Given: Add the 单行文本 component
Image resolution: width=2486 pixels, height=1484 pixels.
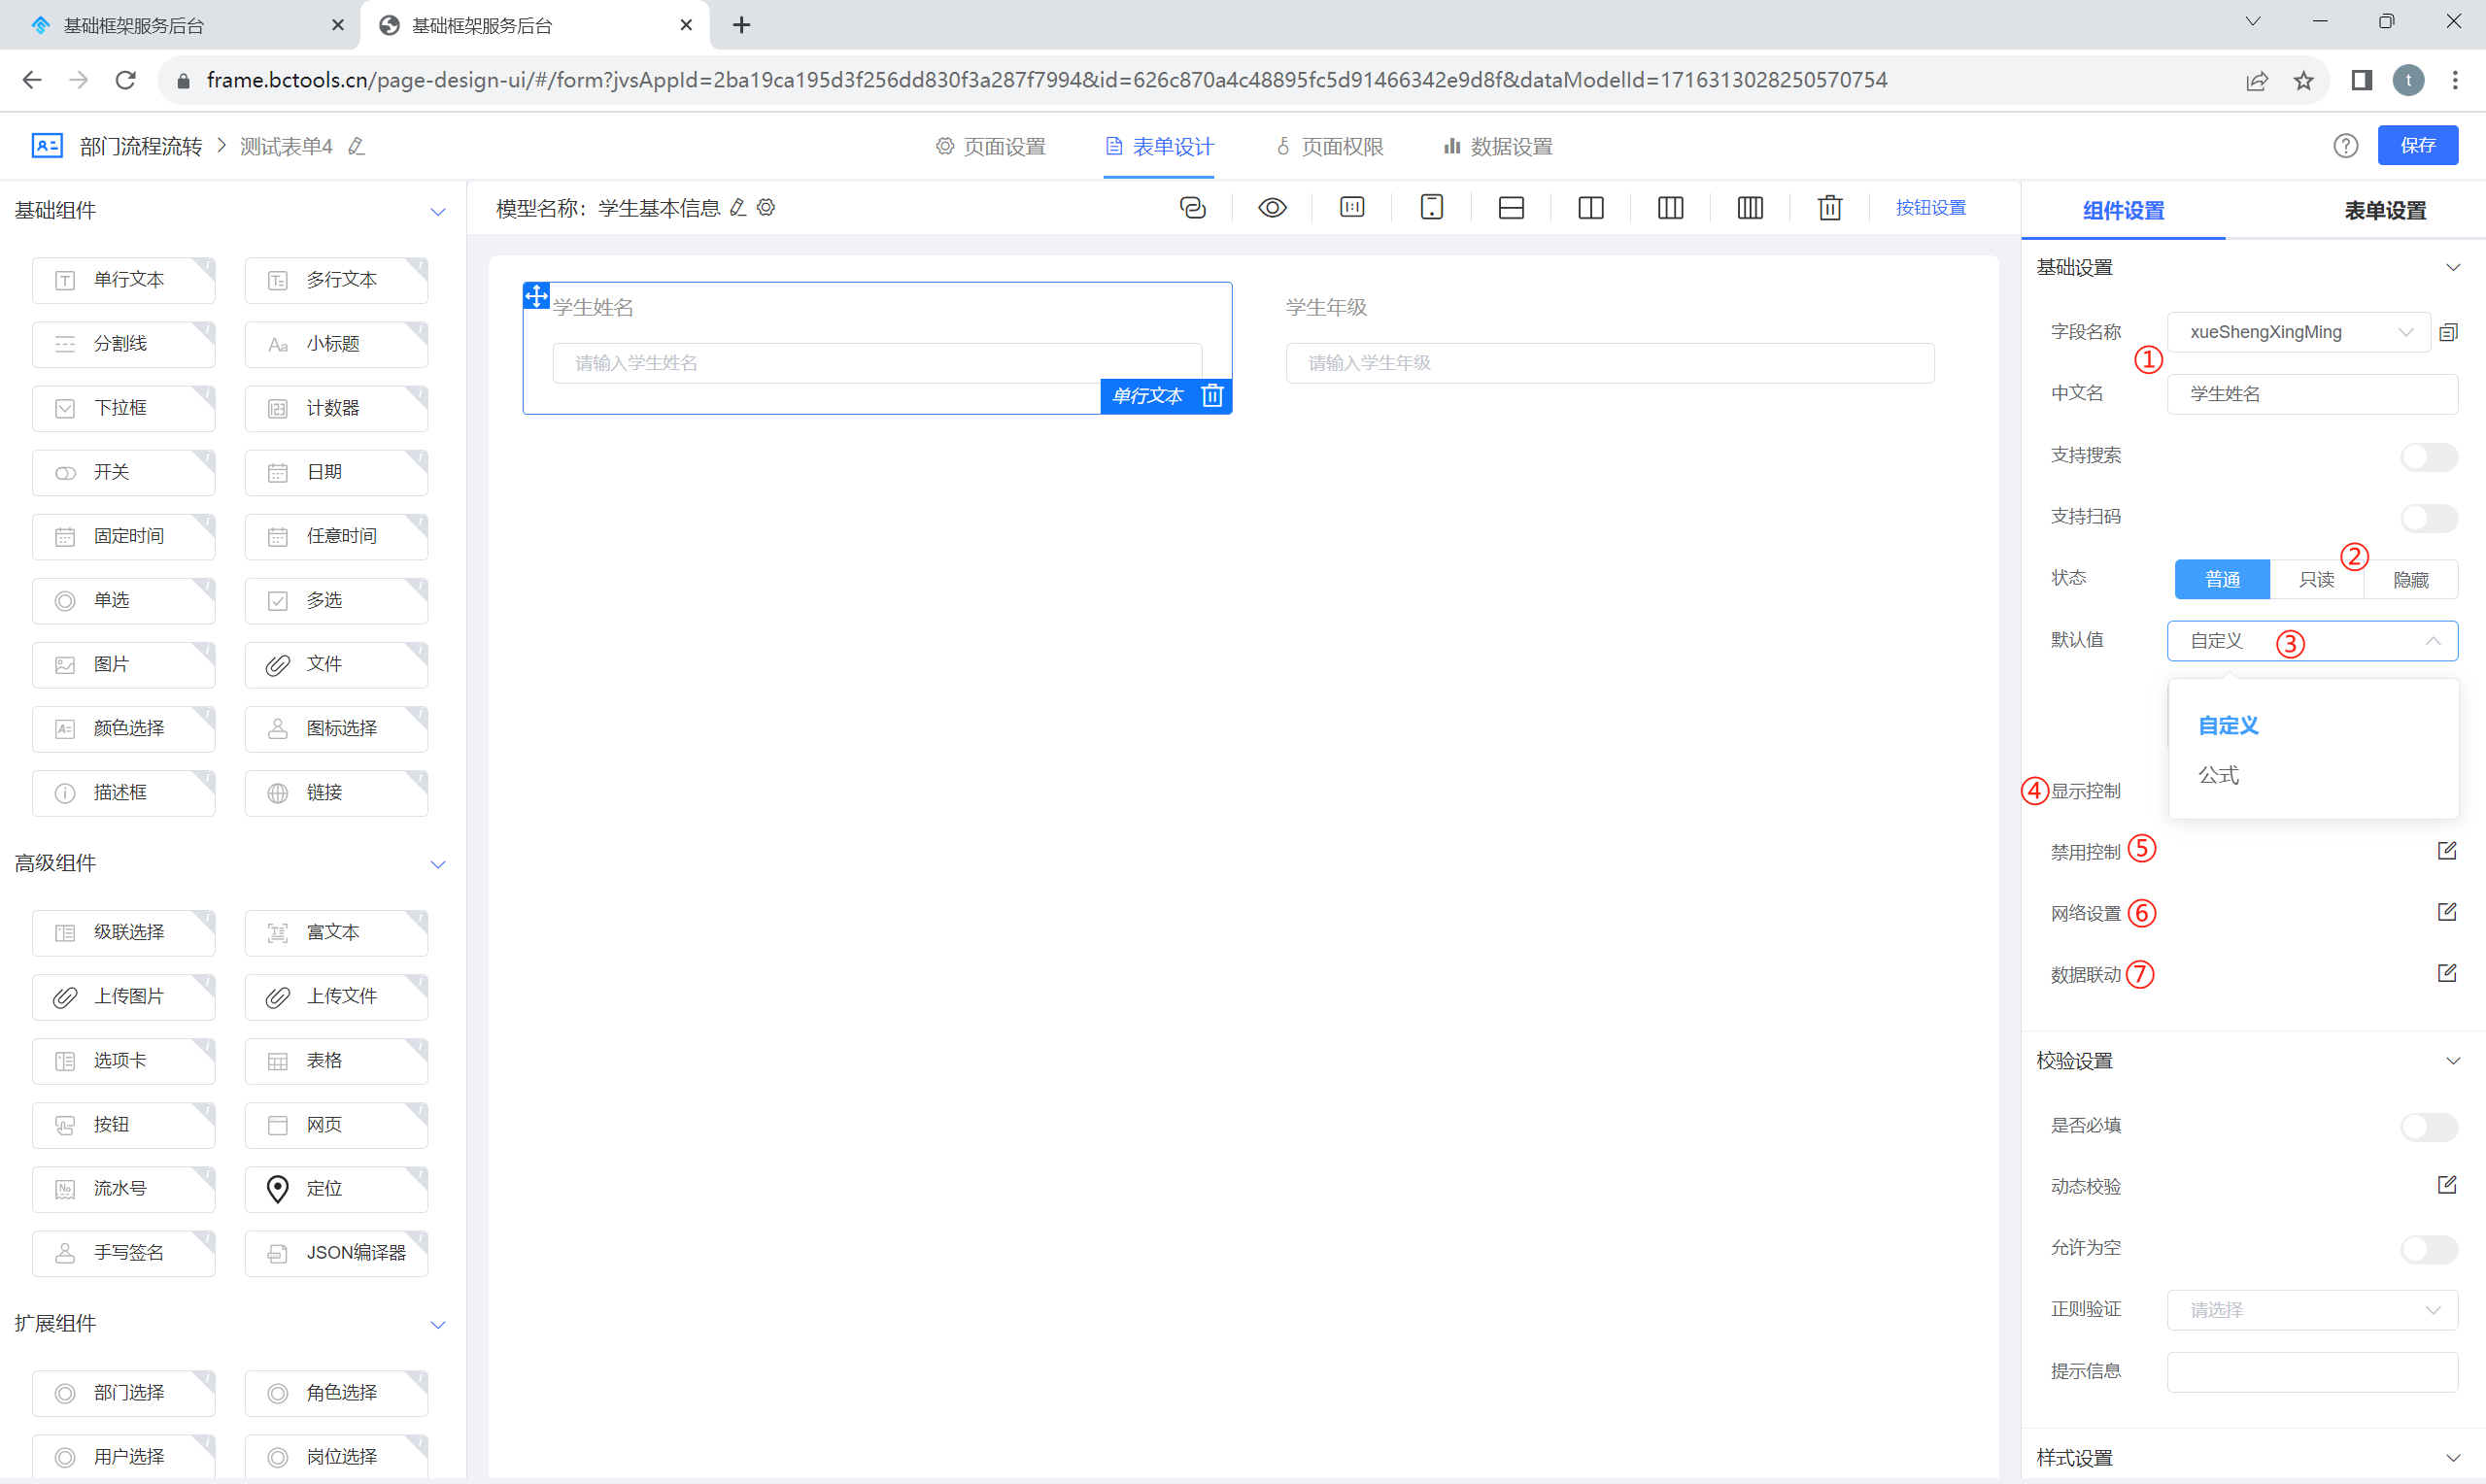Looking at the screenshot, I should pos(123,280).
